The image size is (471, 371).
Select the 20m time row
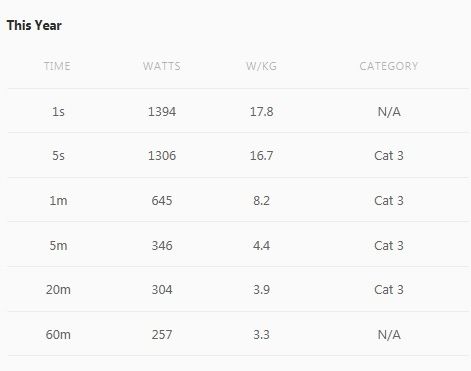238,289
